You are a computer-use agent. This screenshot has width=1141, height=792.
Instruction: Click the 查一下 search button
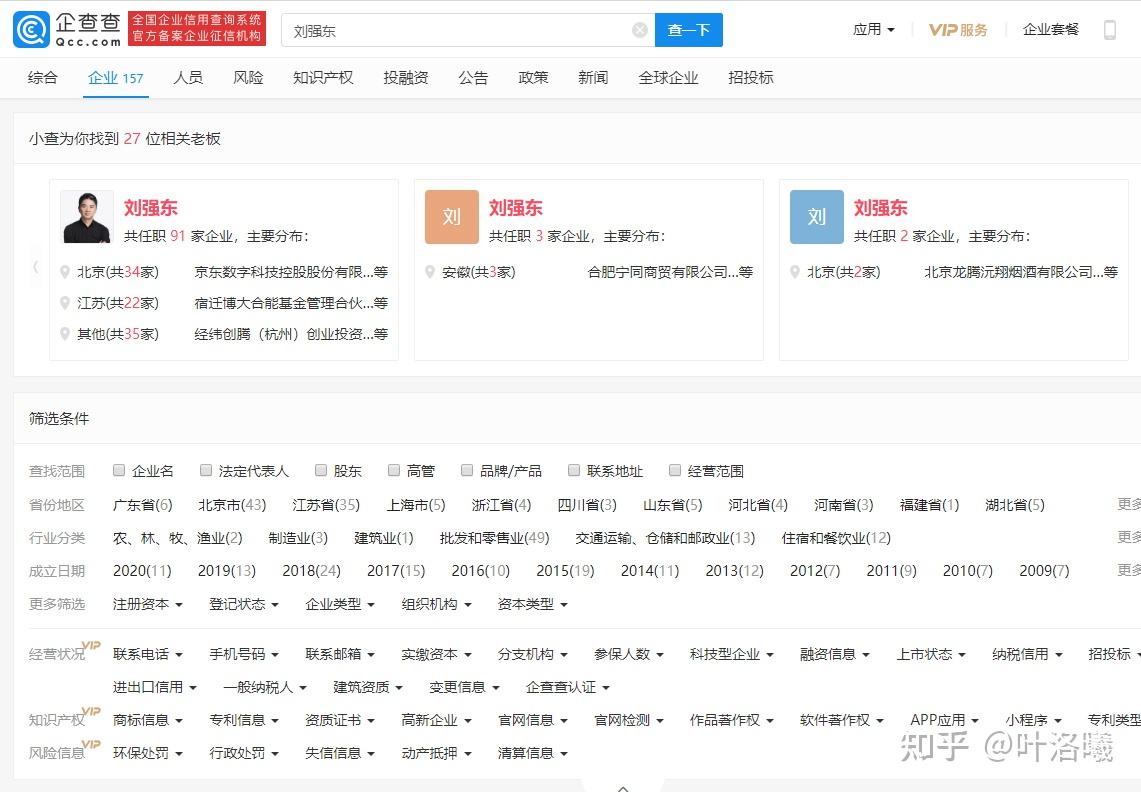(x=688, y=30)
